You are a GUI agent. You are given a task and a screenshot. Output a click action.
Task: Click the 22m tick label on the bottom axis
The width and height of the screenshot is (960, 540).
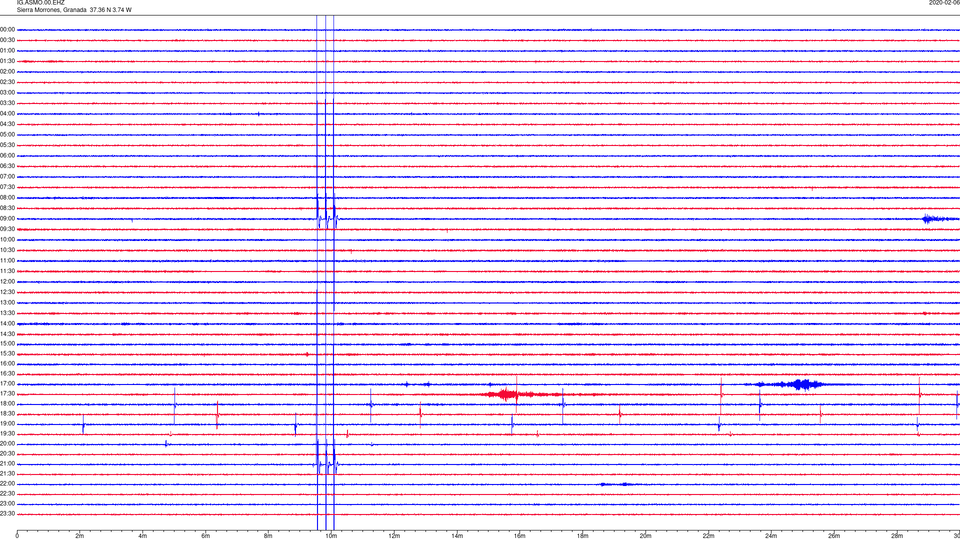click(x=708, y=536)
